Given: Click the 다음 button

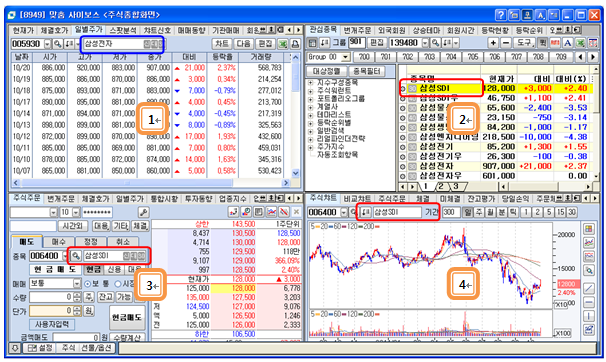Looking at the screenshot, I should [243, 44].
